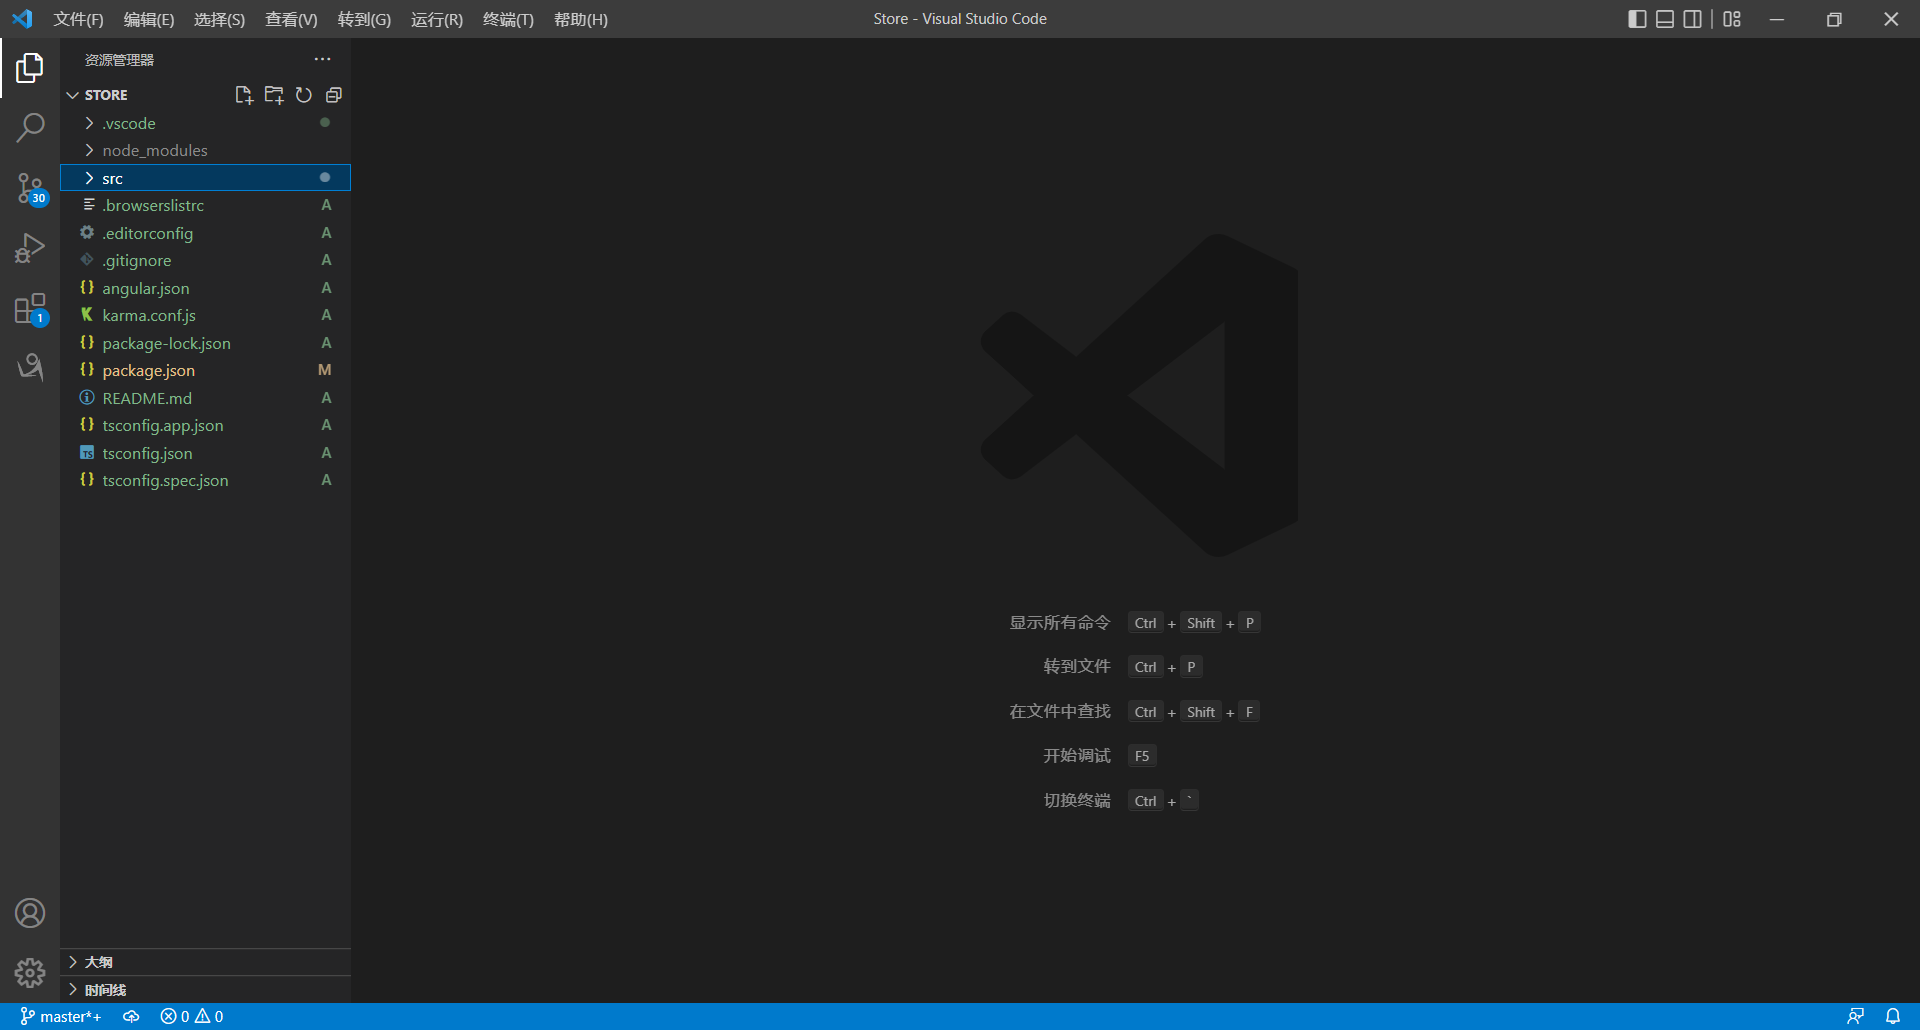This screenshot has height=1030, width=1920.
Task: Open the Extensions view in activity bar
Action: pos(30,308)
